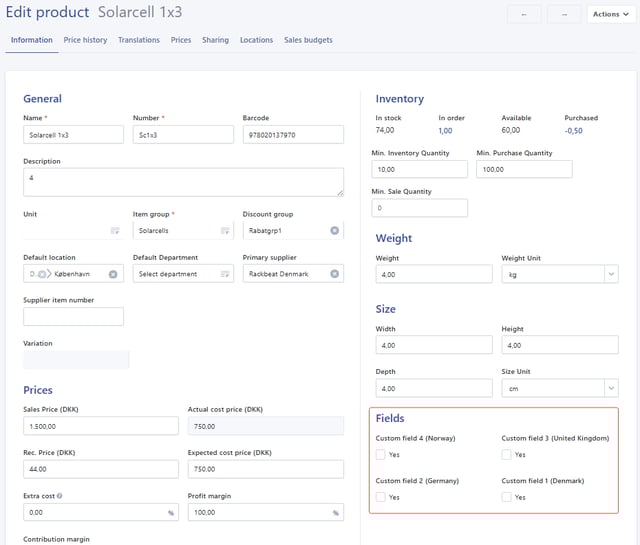Viewport: 640px width, 545px height.
Task: Clear the Discount group selection
Action: point(334,231)
